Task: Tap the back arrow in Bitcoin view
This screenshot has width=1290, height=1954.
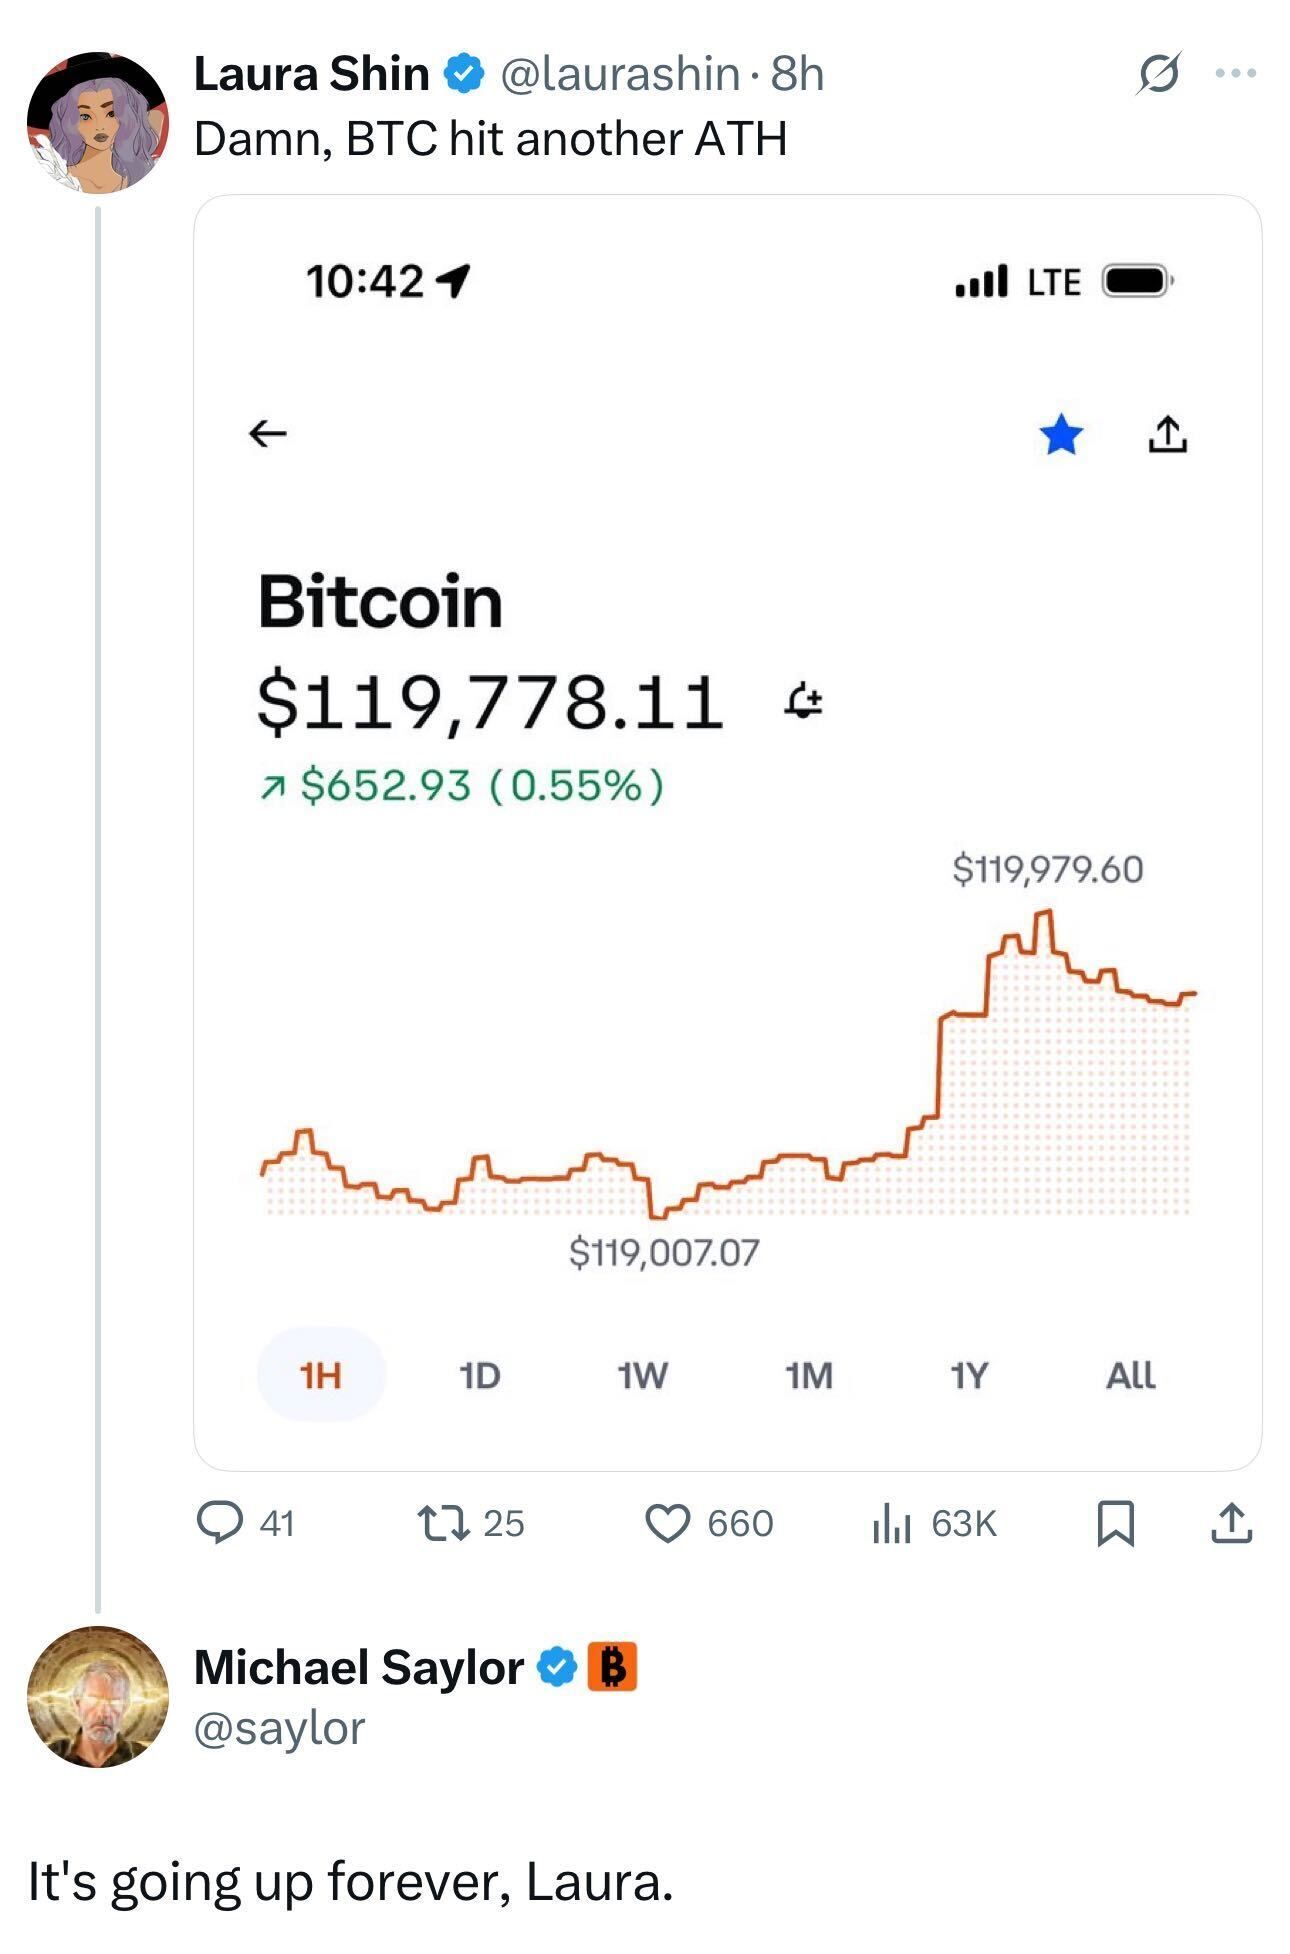Action: 268,433
